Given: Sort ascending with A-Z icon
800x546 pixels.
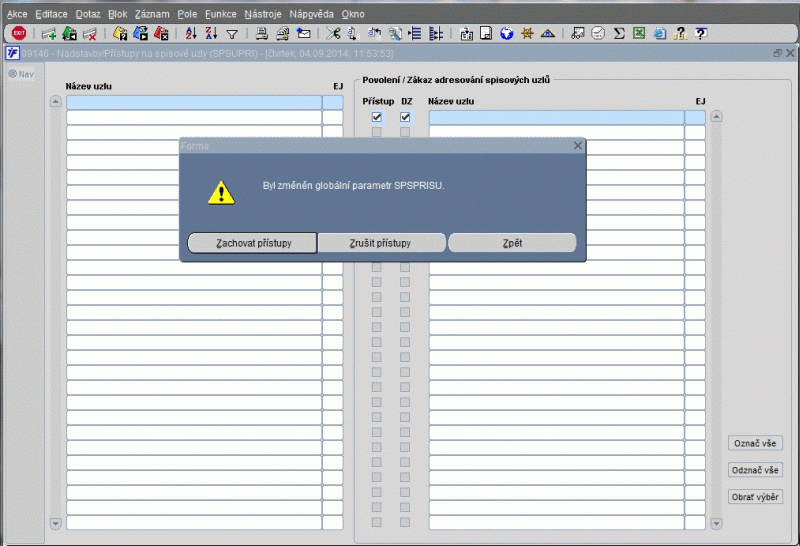Looking at the screenshot, I should pos(191,34).
